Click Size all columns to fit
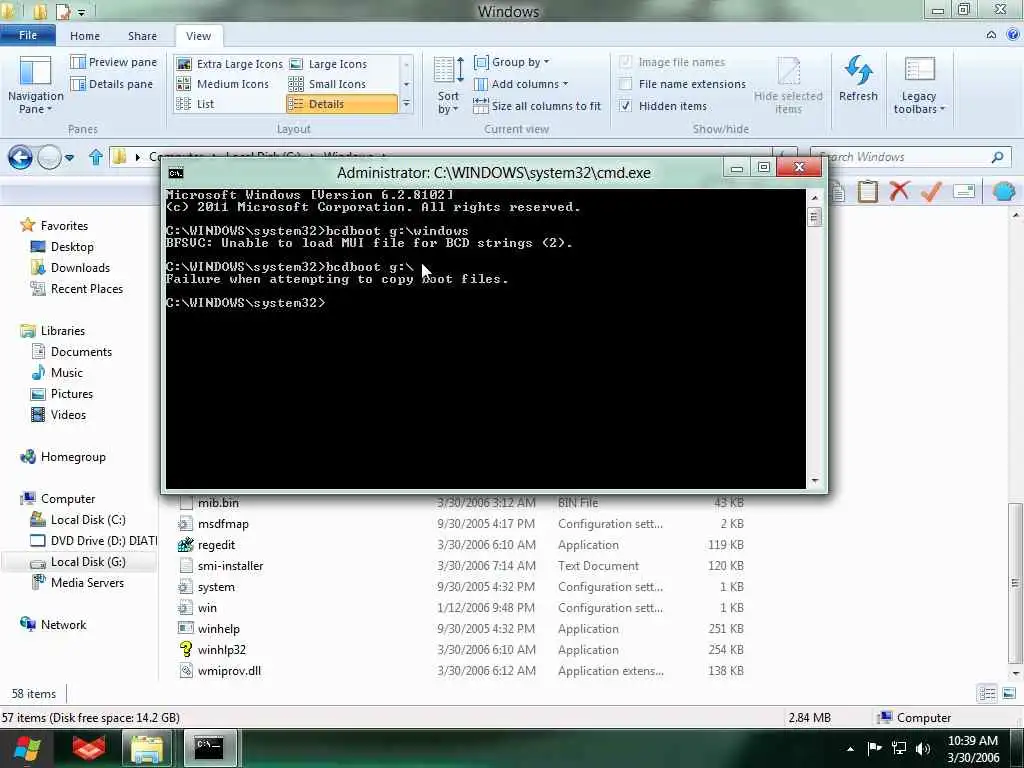Screen dimensions: 1024x768 click(537, 106)
